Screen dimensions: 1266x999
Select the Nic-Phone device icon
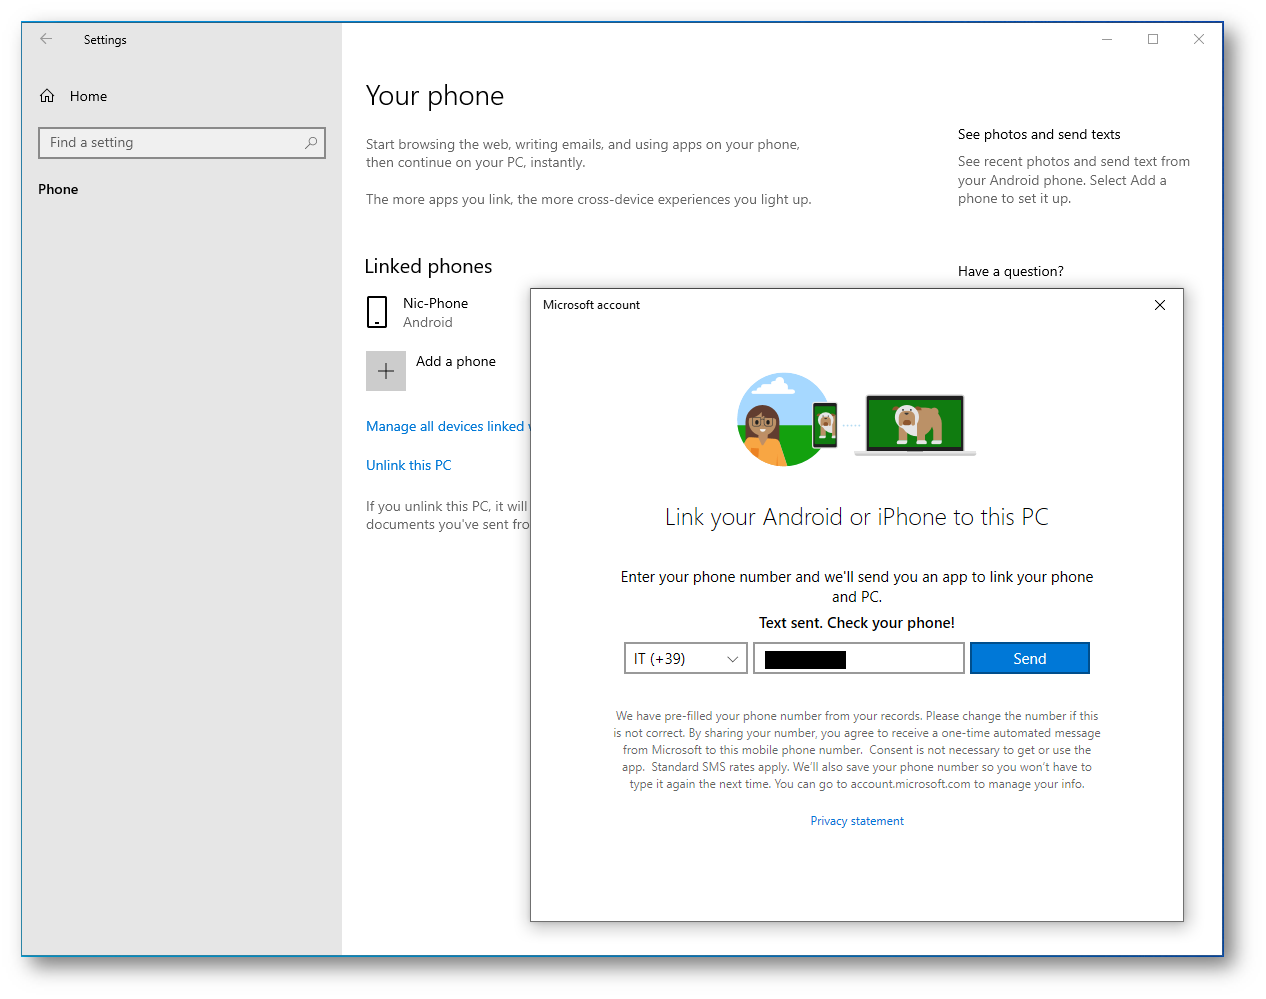(377, 312)
